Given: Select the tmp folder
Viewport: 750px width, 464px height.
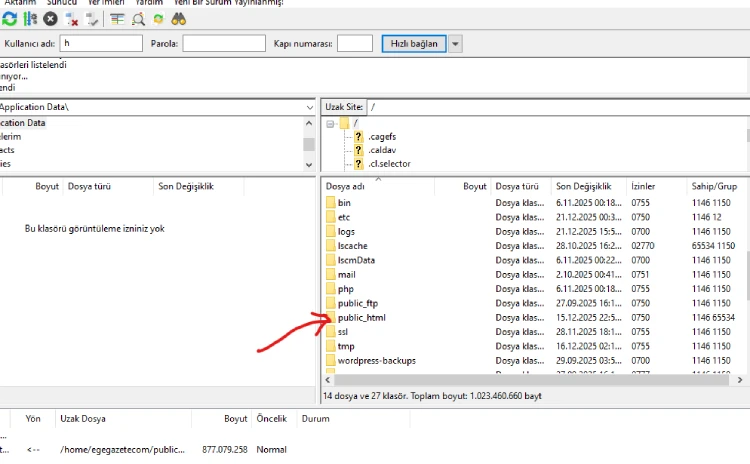Looking at the screenshot, I should pyautogui.click(x=346, y=346).
